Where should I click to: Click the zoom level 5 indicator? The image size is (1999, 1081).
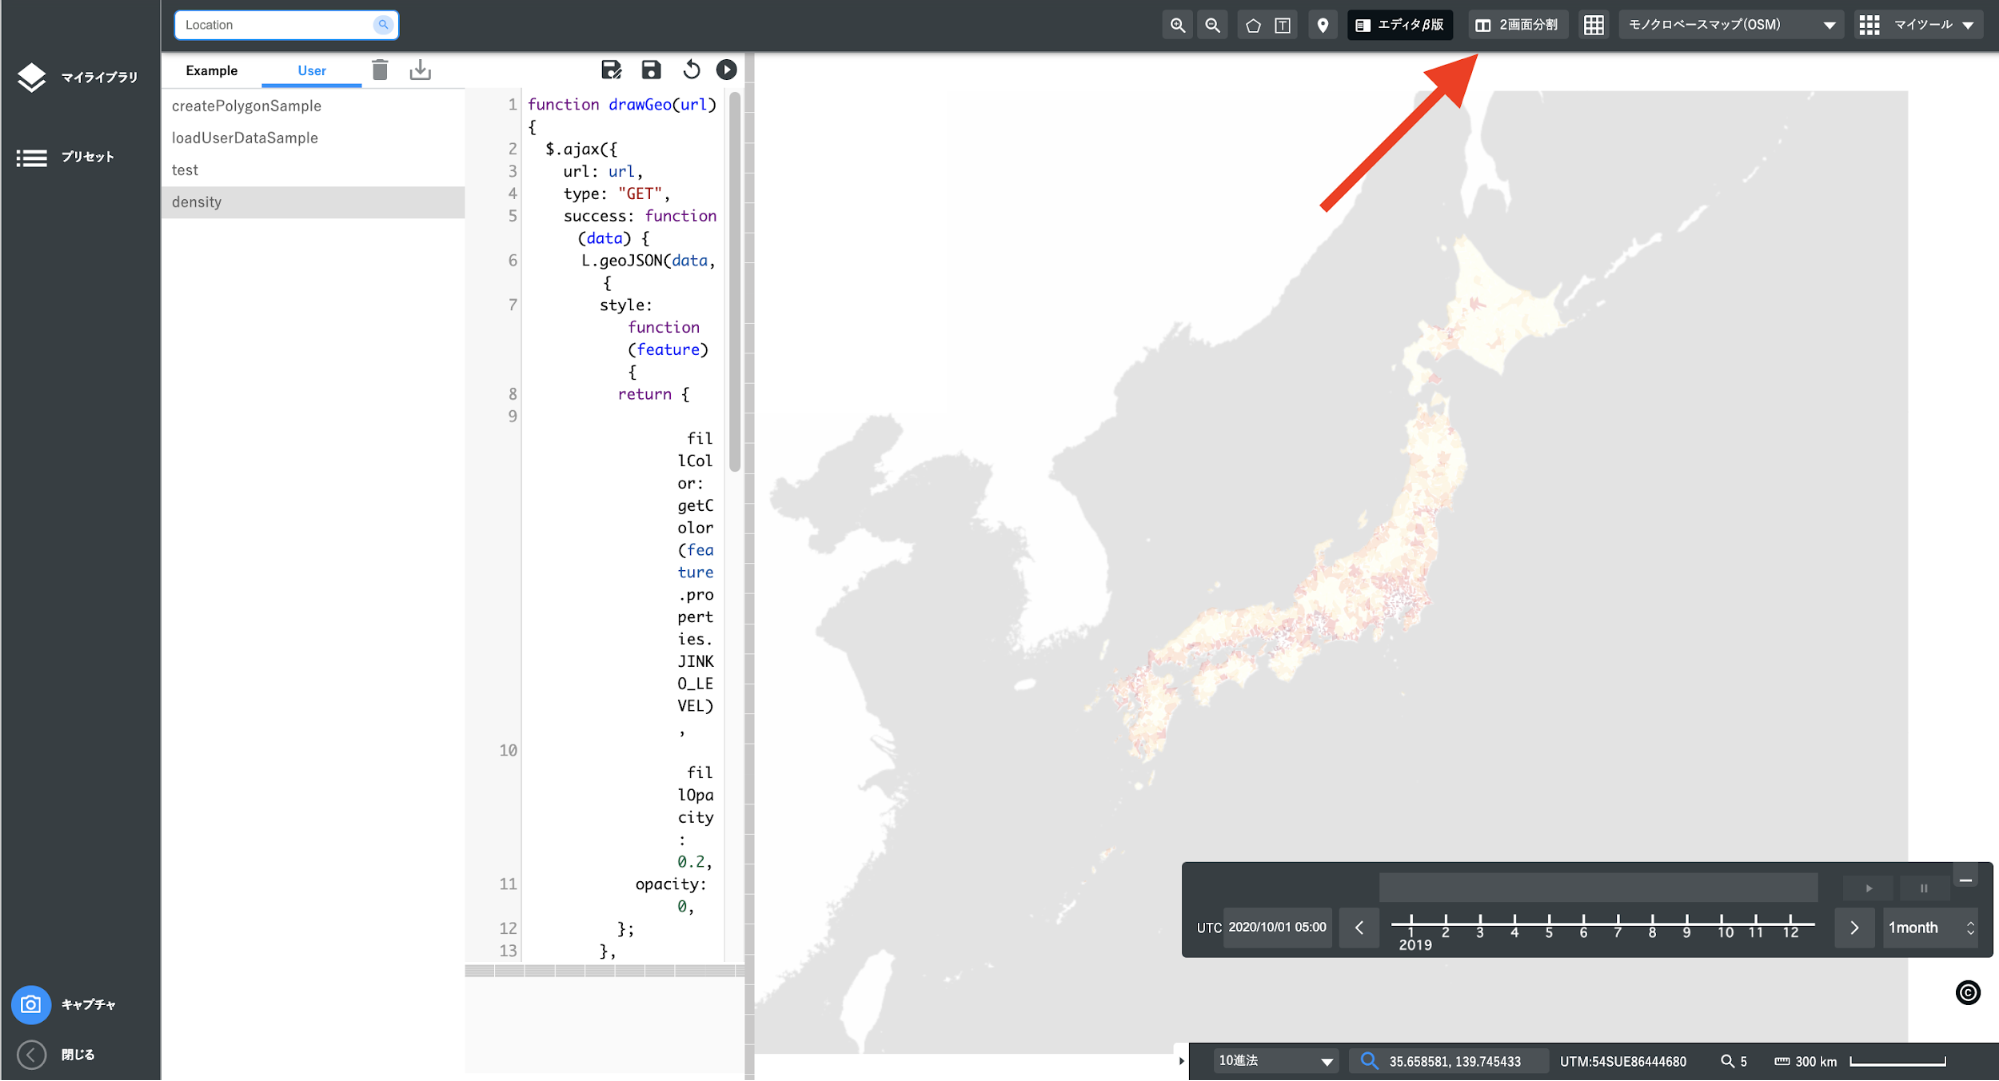(1734, 1061)
